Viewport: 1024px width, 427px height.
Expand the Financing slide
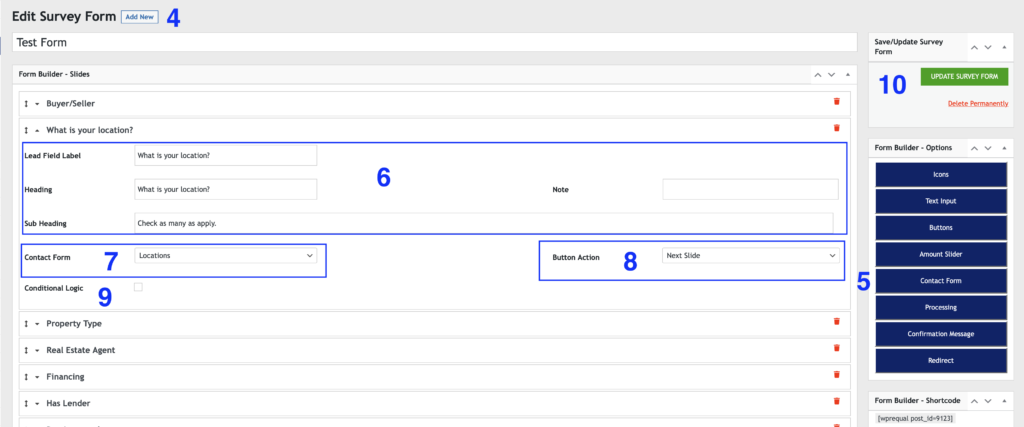click(x=37, y=377)
